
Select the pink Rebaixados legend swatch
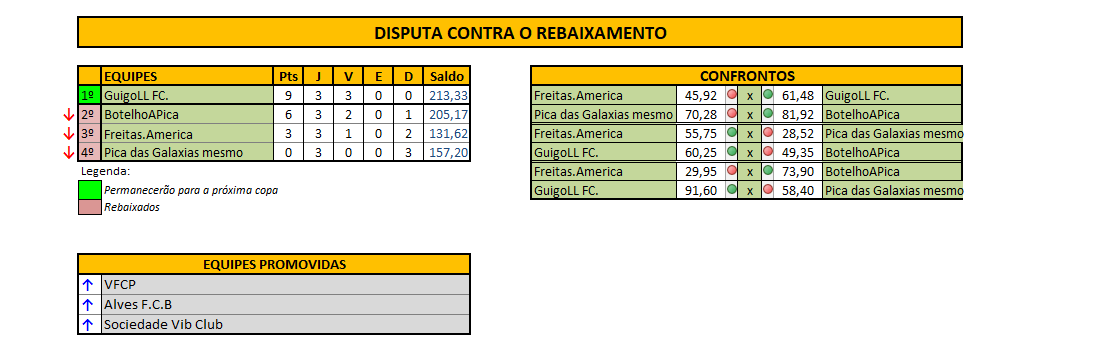(90, 207)
